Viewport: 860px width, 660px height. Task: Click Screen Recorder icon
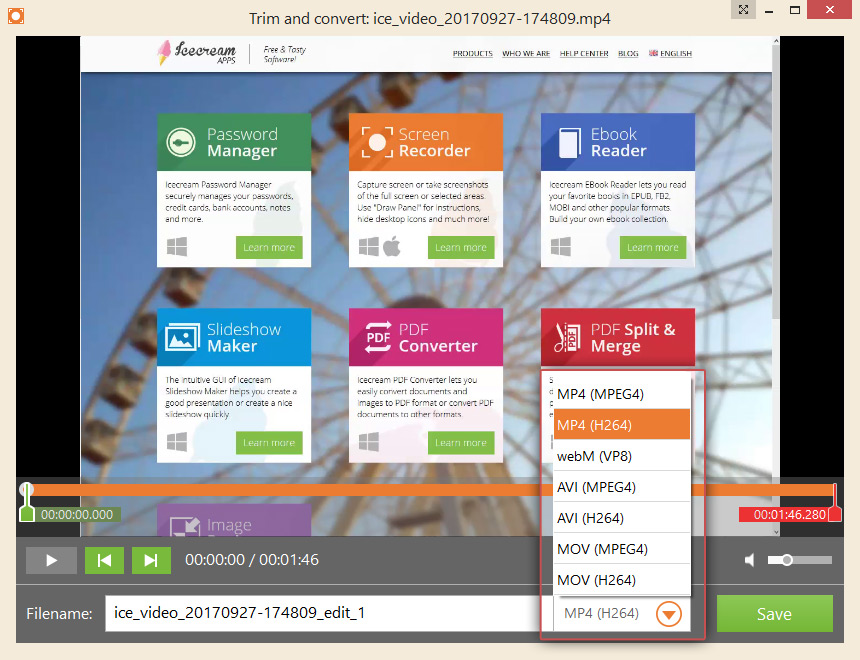pyautogui.click(x=377, y=142)
